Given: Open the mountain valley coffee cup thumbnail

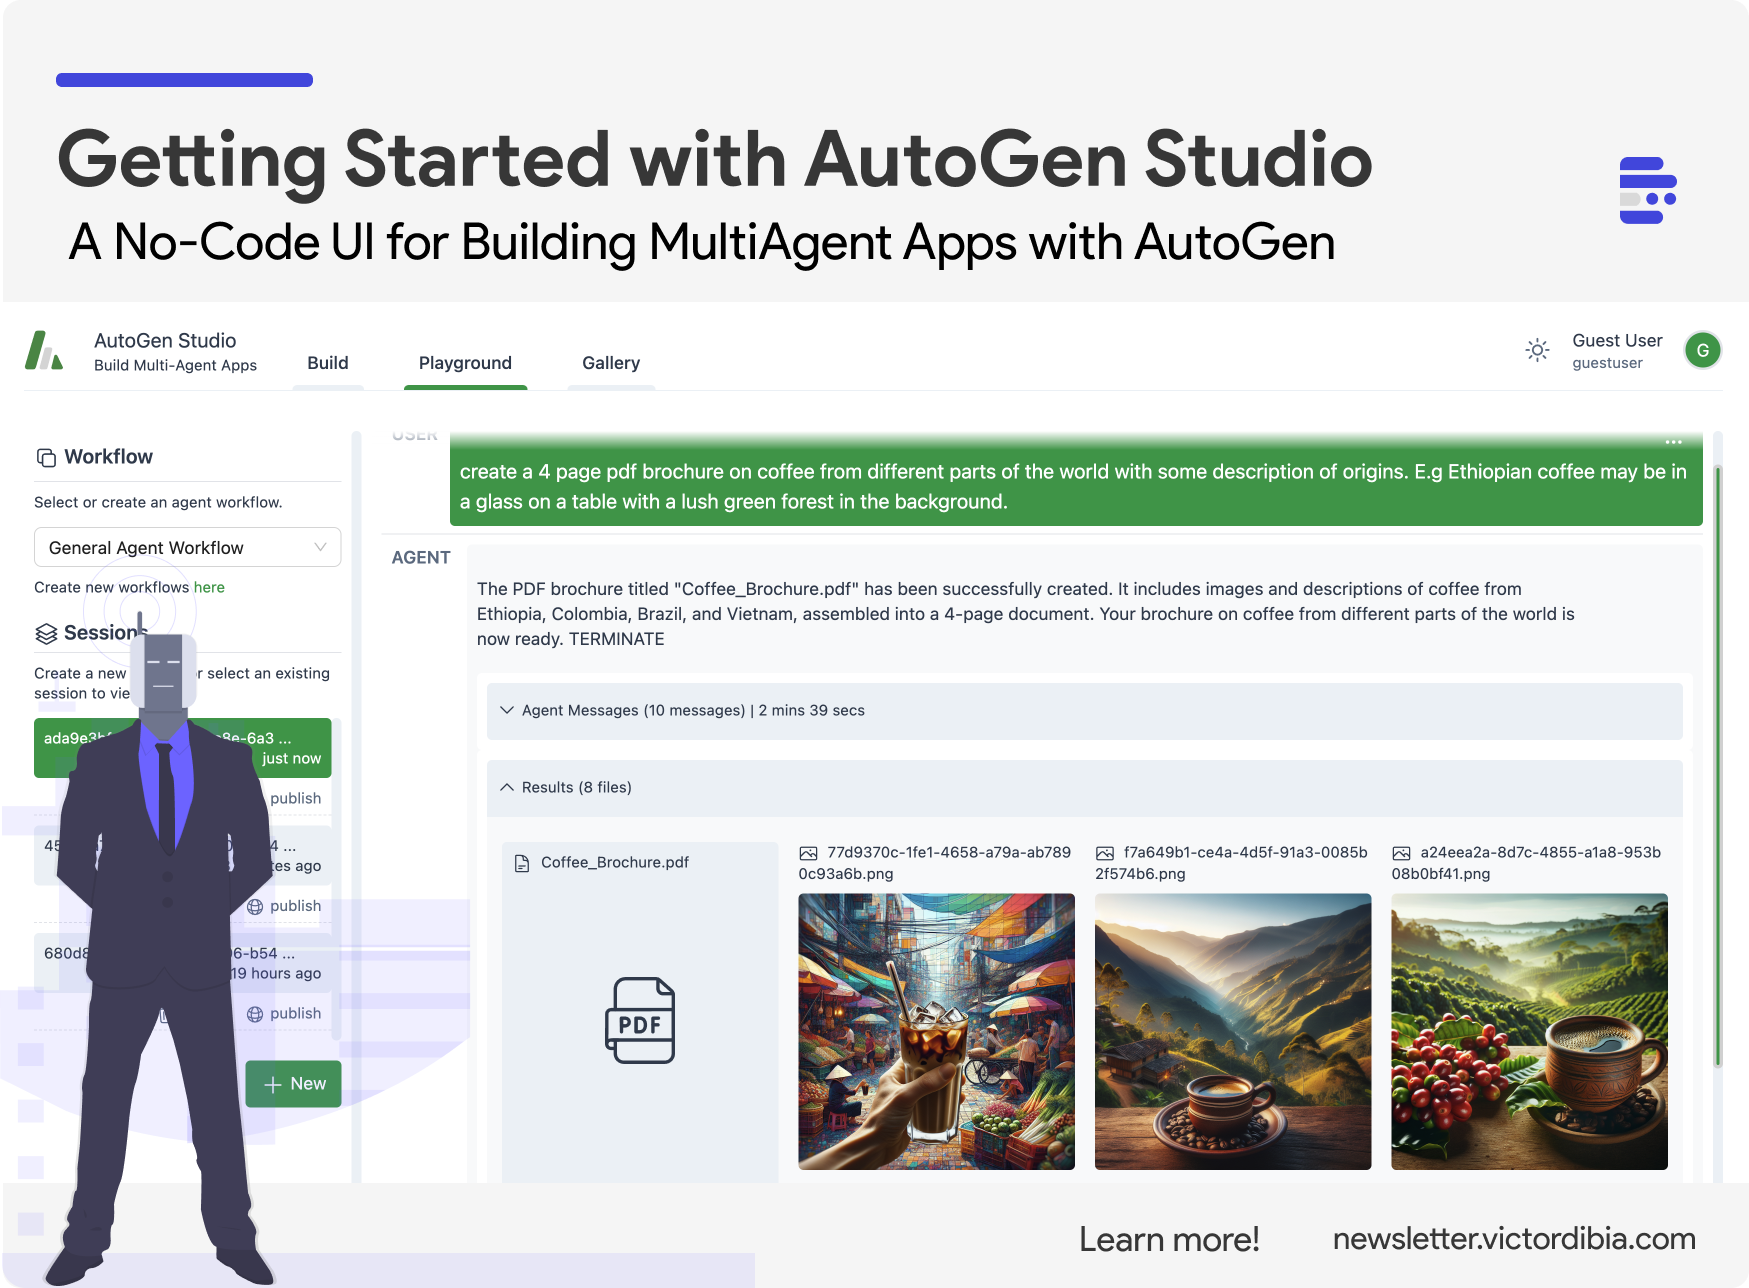Looking at the screenshot, I should pyautogui.click(x=1233, y=1031).
